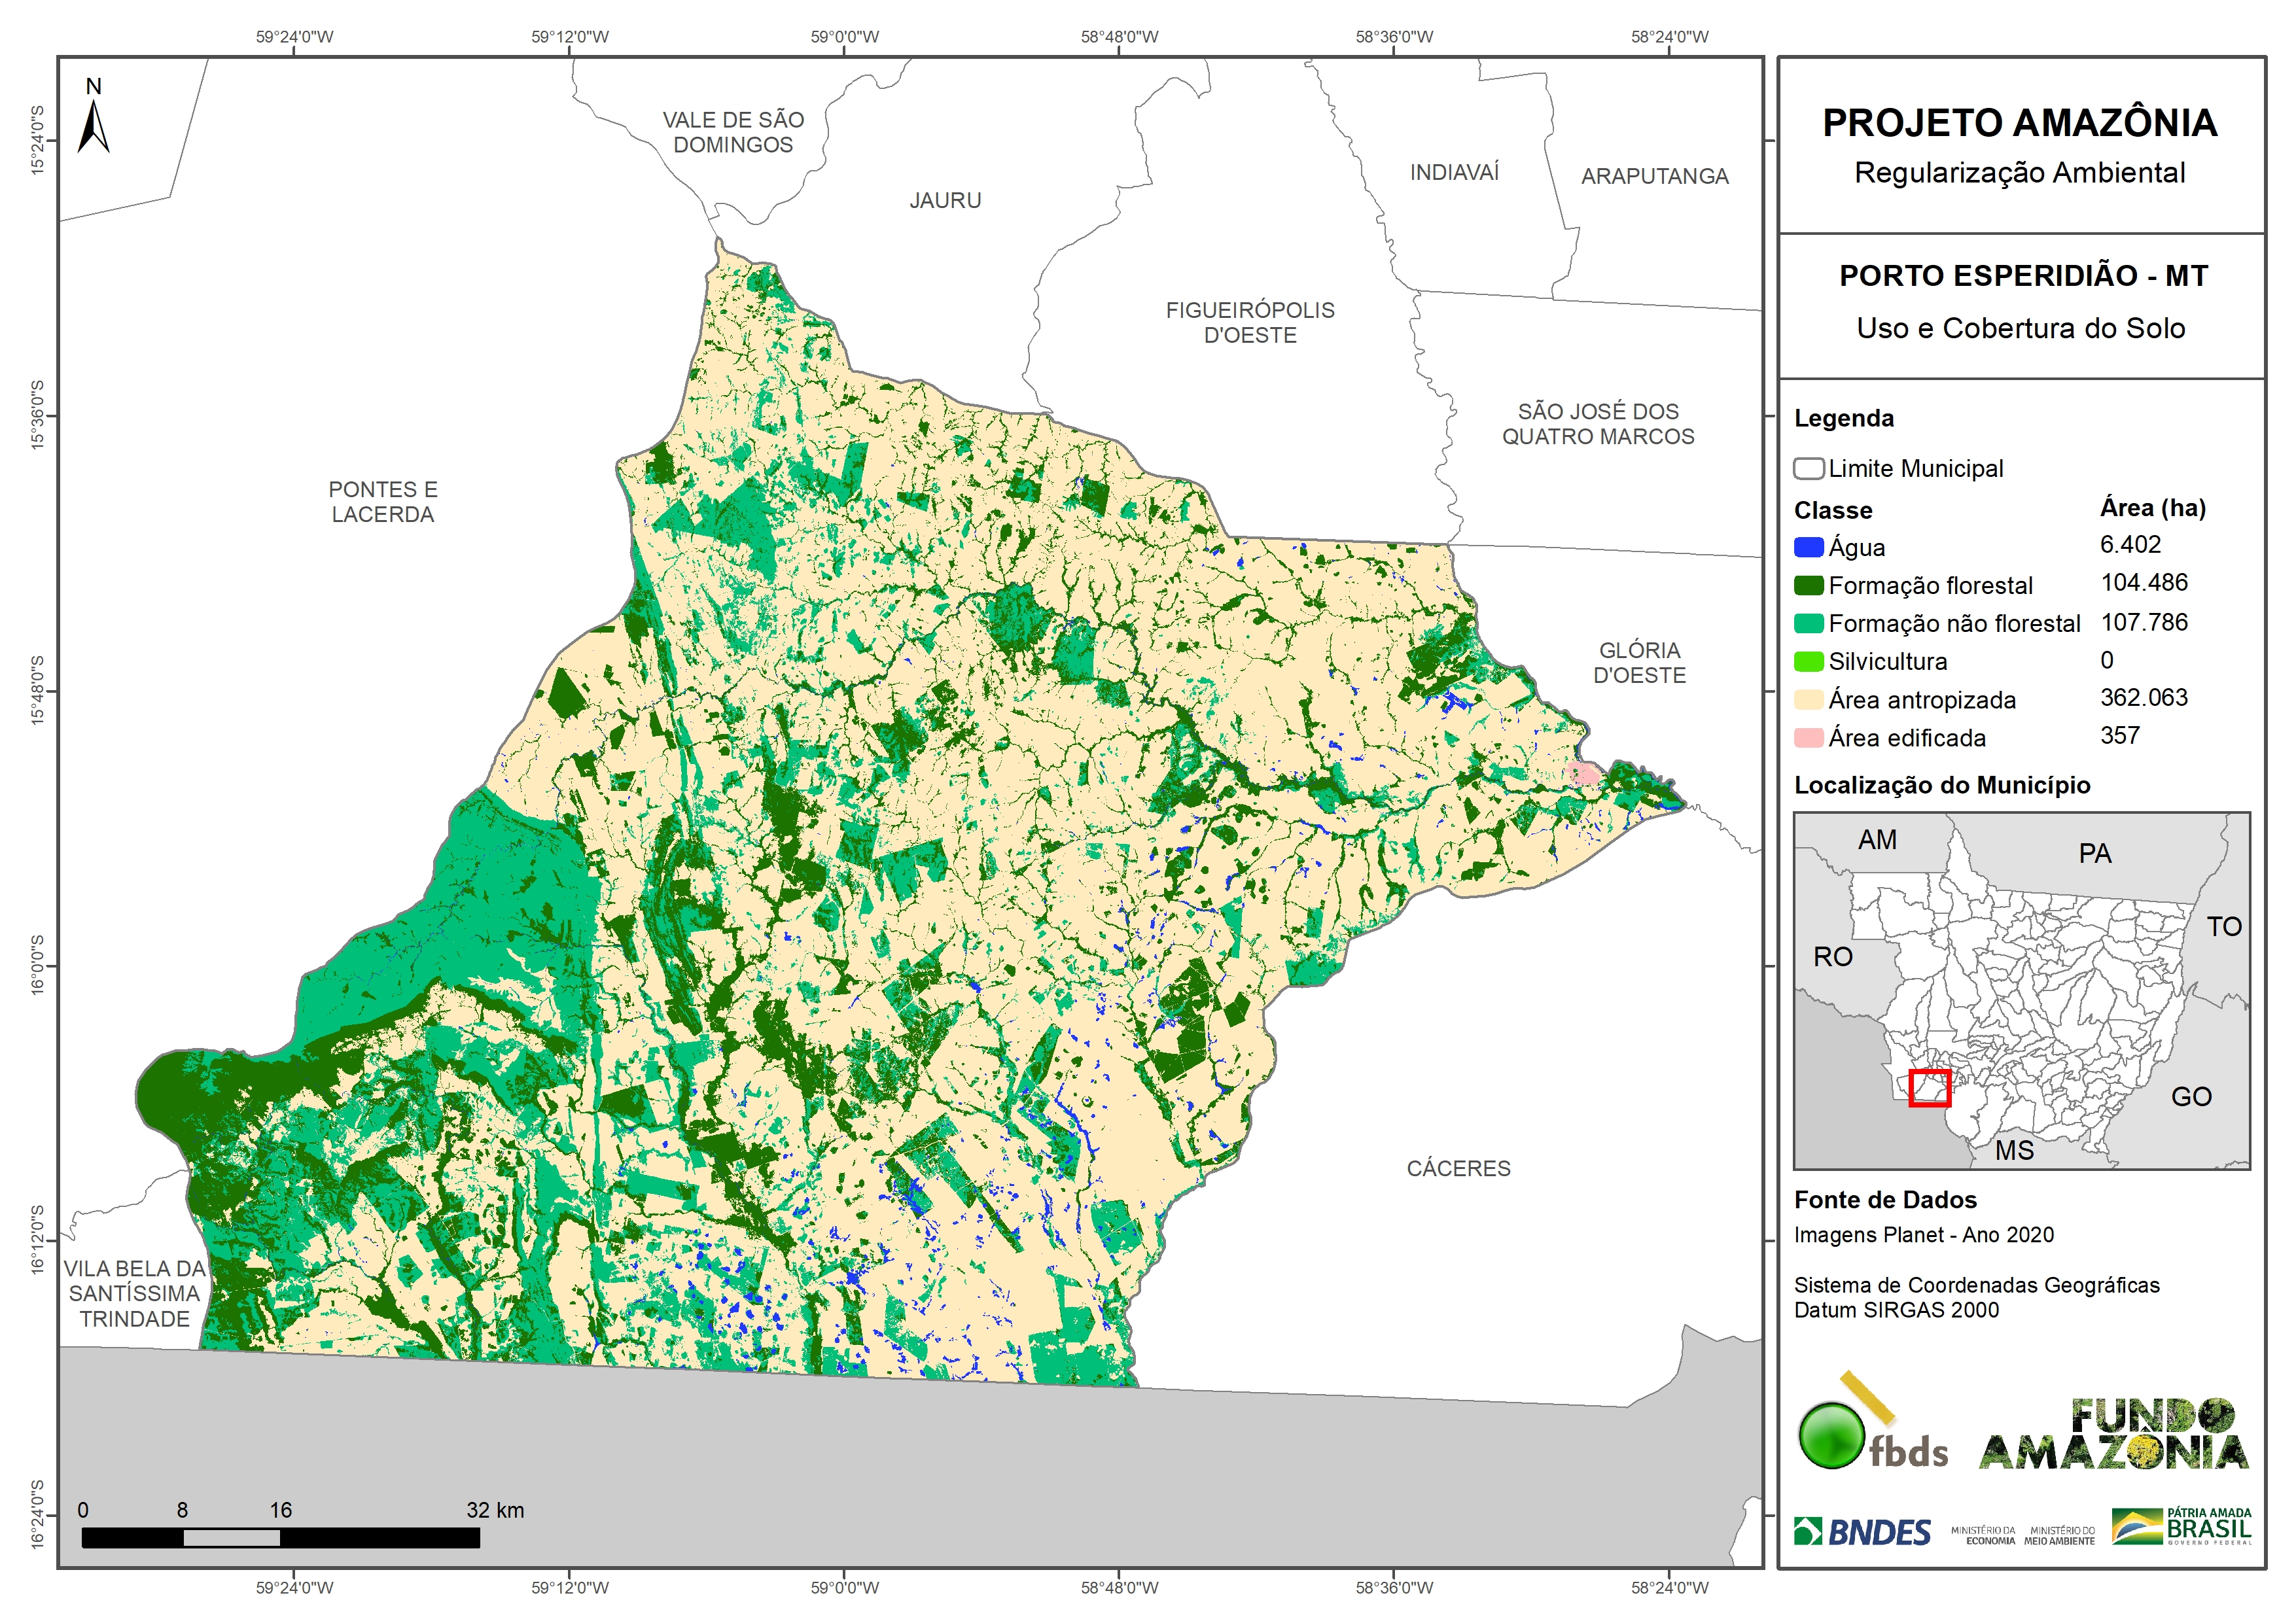
Task: Click the blue Água legend swatch
Action: click(1808, 547)
